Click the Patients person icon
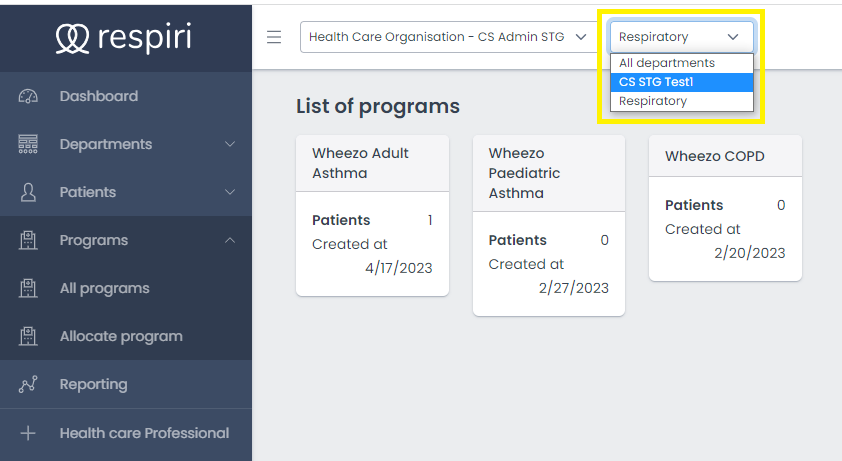 [28, 192]
